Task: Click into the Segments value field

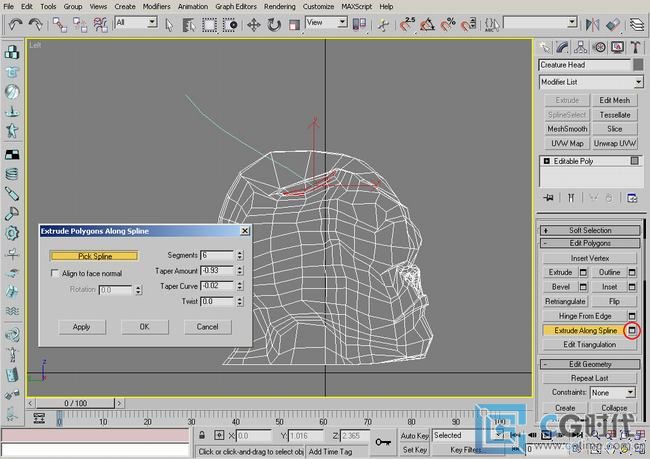Action: pos(217,255)
